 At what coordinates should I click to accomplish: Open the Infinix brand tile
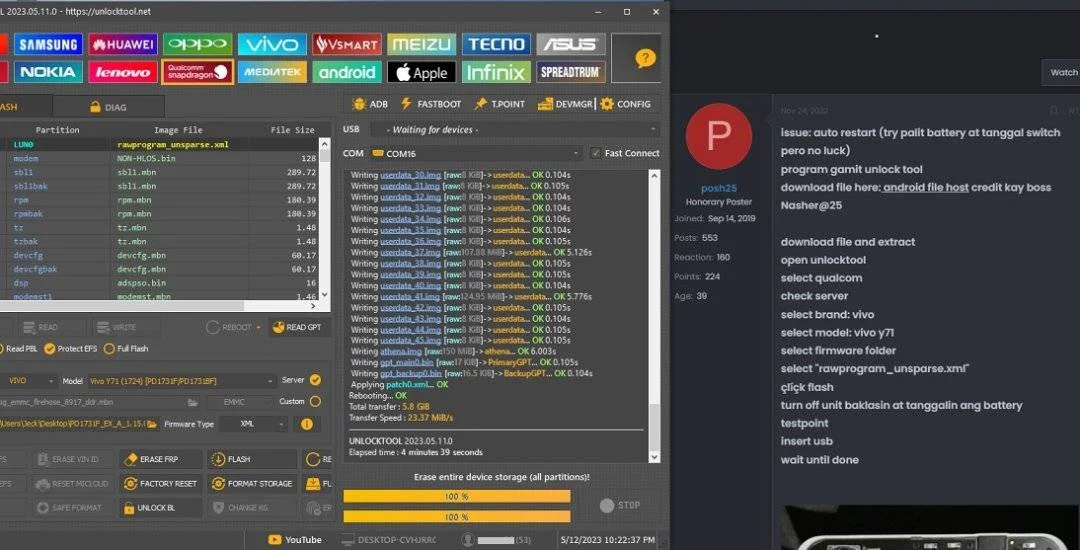coord(497,72)
